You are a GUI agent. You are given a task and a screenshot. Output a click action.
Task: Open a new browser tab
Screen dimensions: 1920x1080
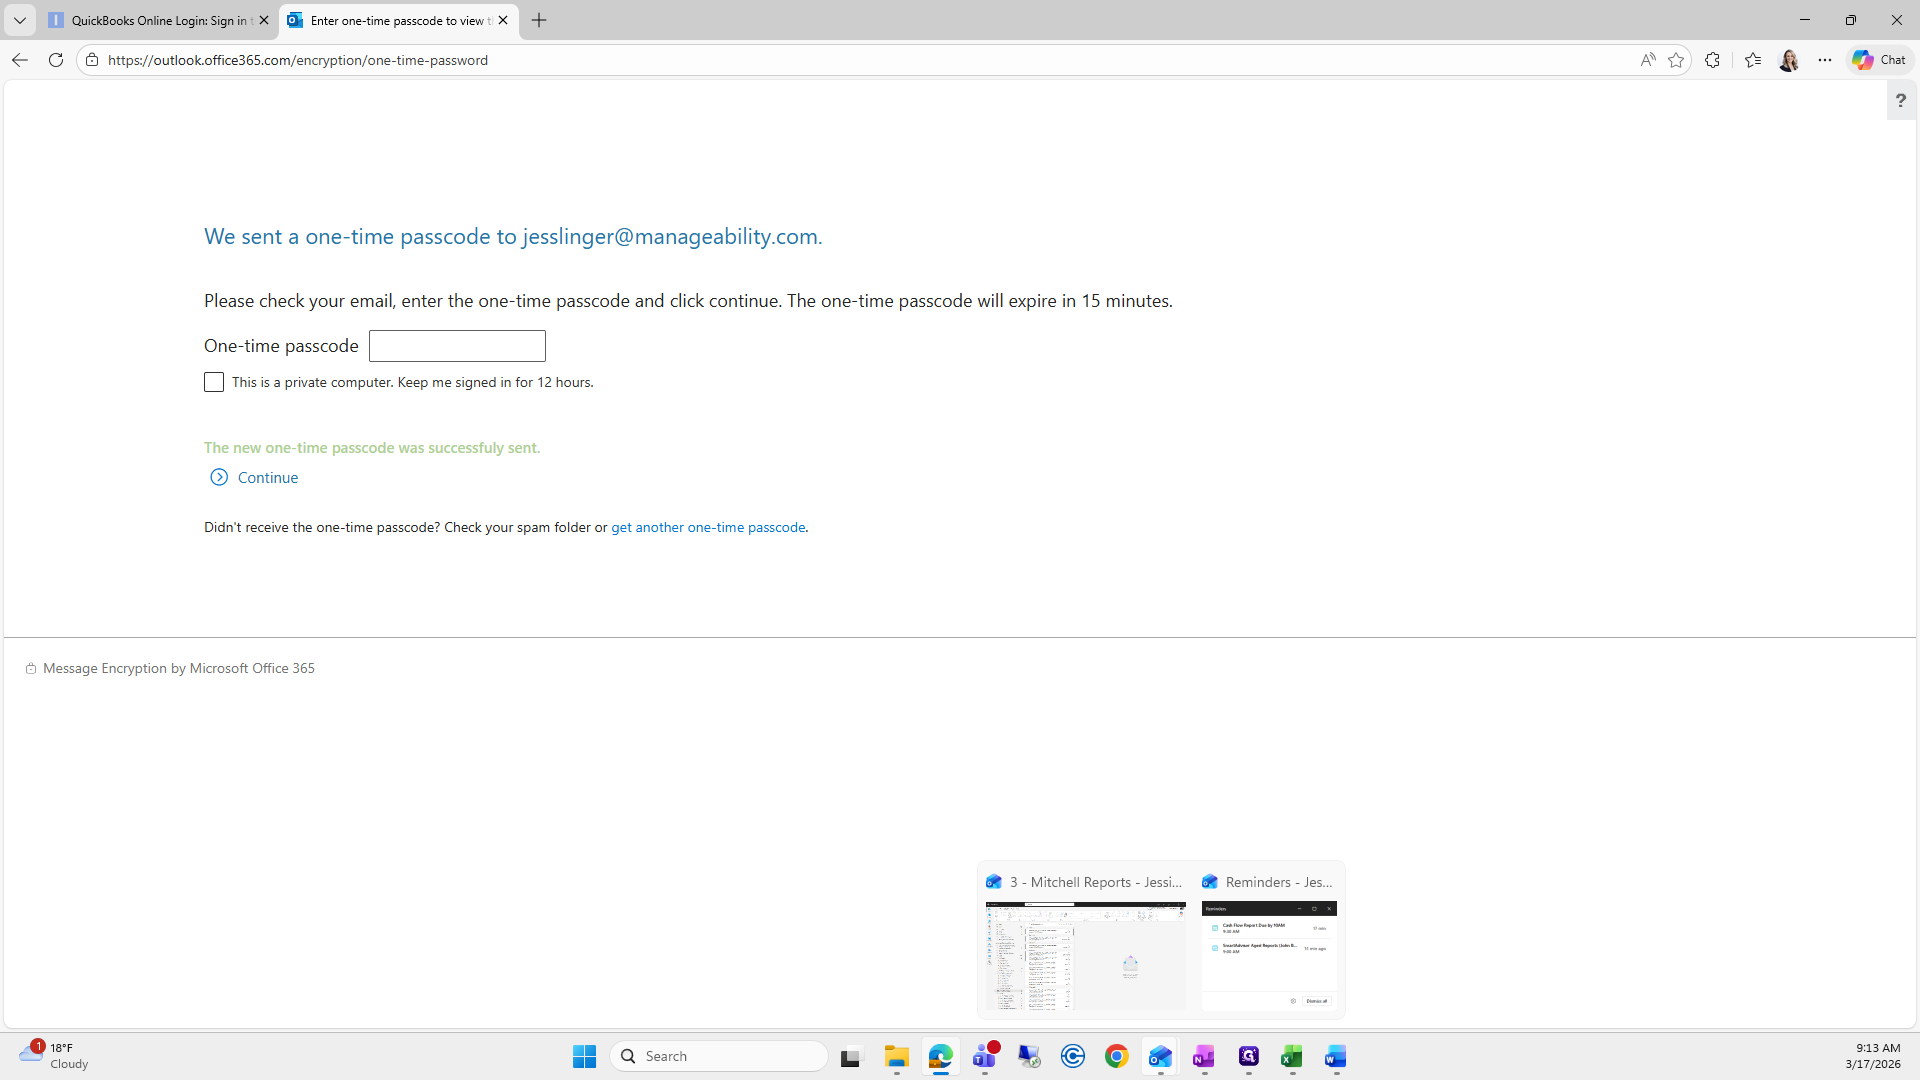click(x=539, y=20)
